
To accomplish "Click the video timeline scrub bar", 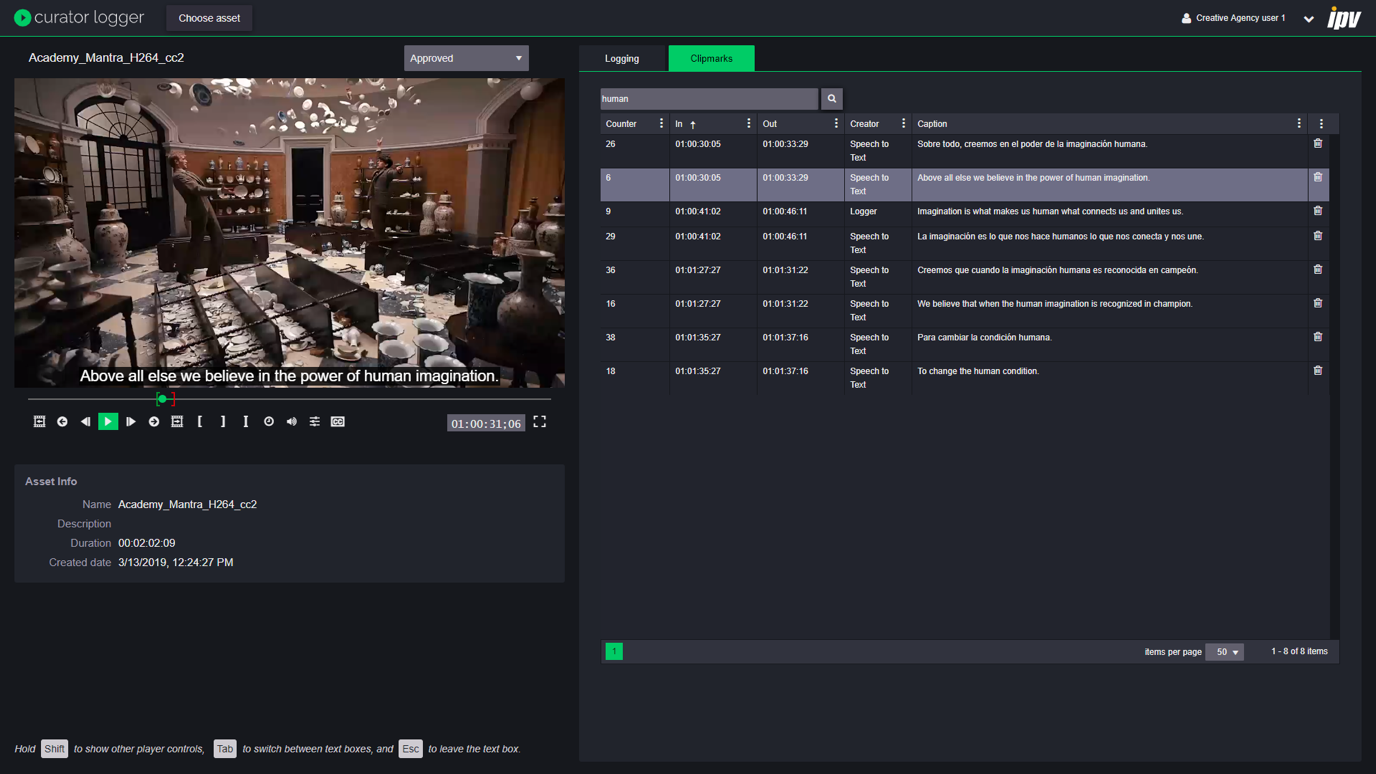I will (289, 399).
